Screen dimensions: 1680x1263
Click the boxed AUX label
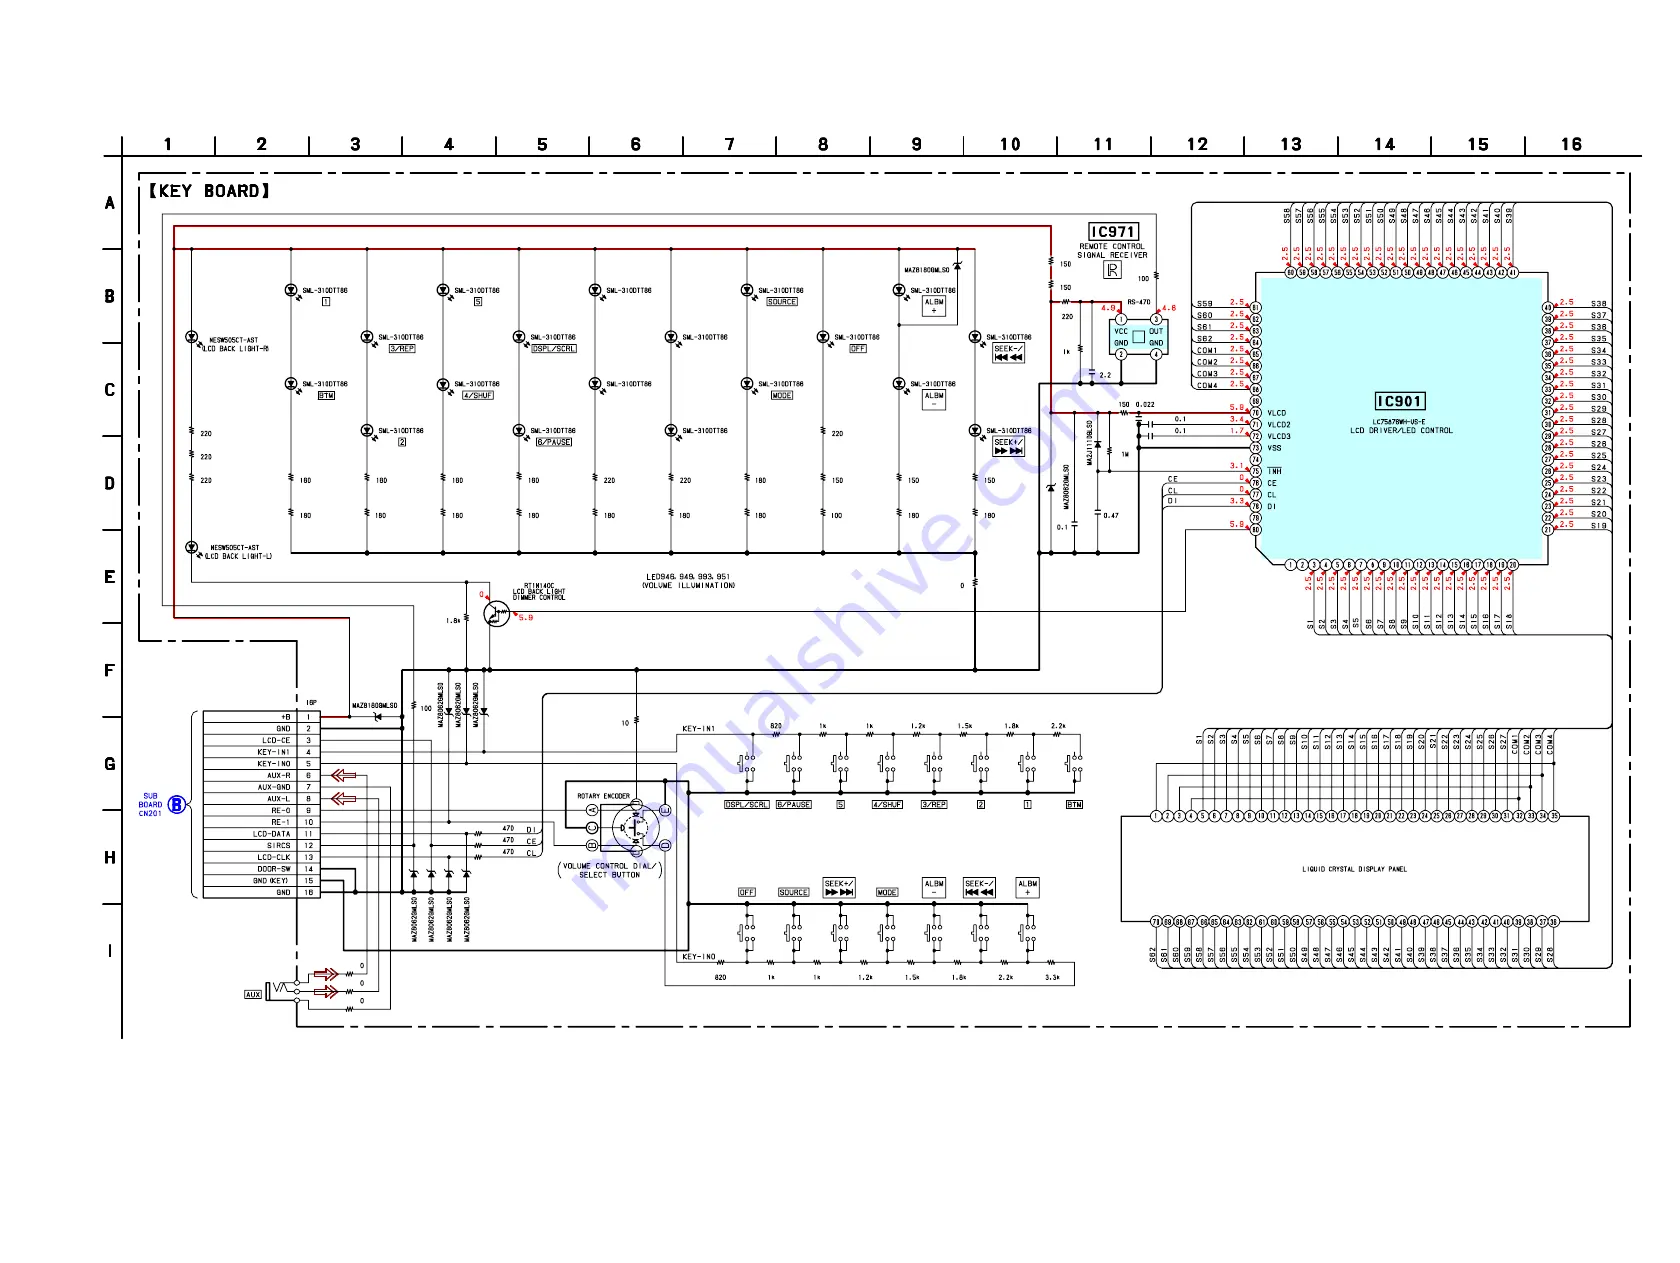click(x=253, y=994)
